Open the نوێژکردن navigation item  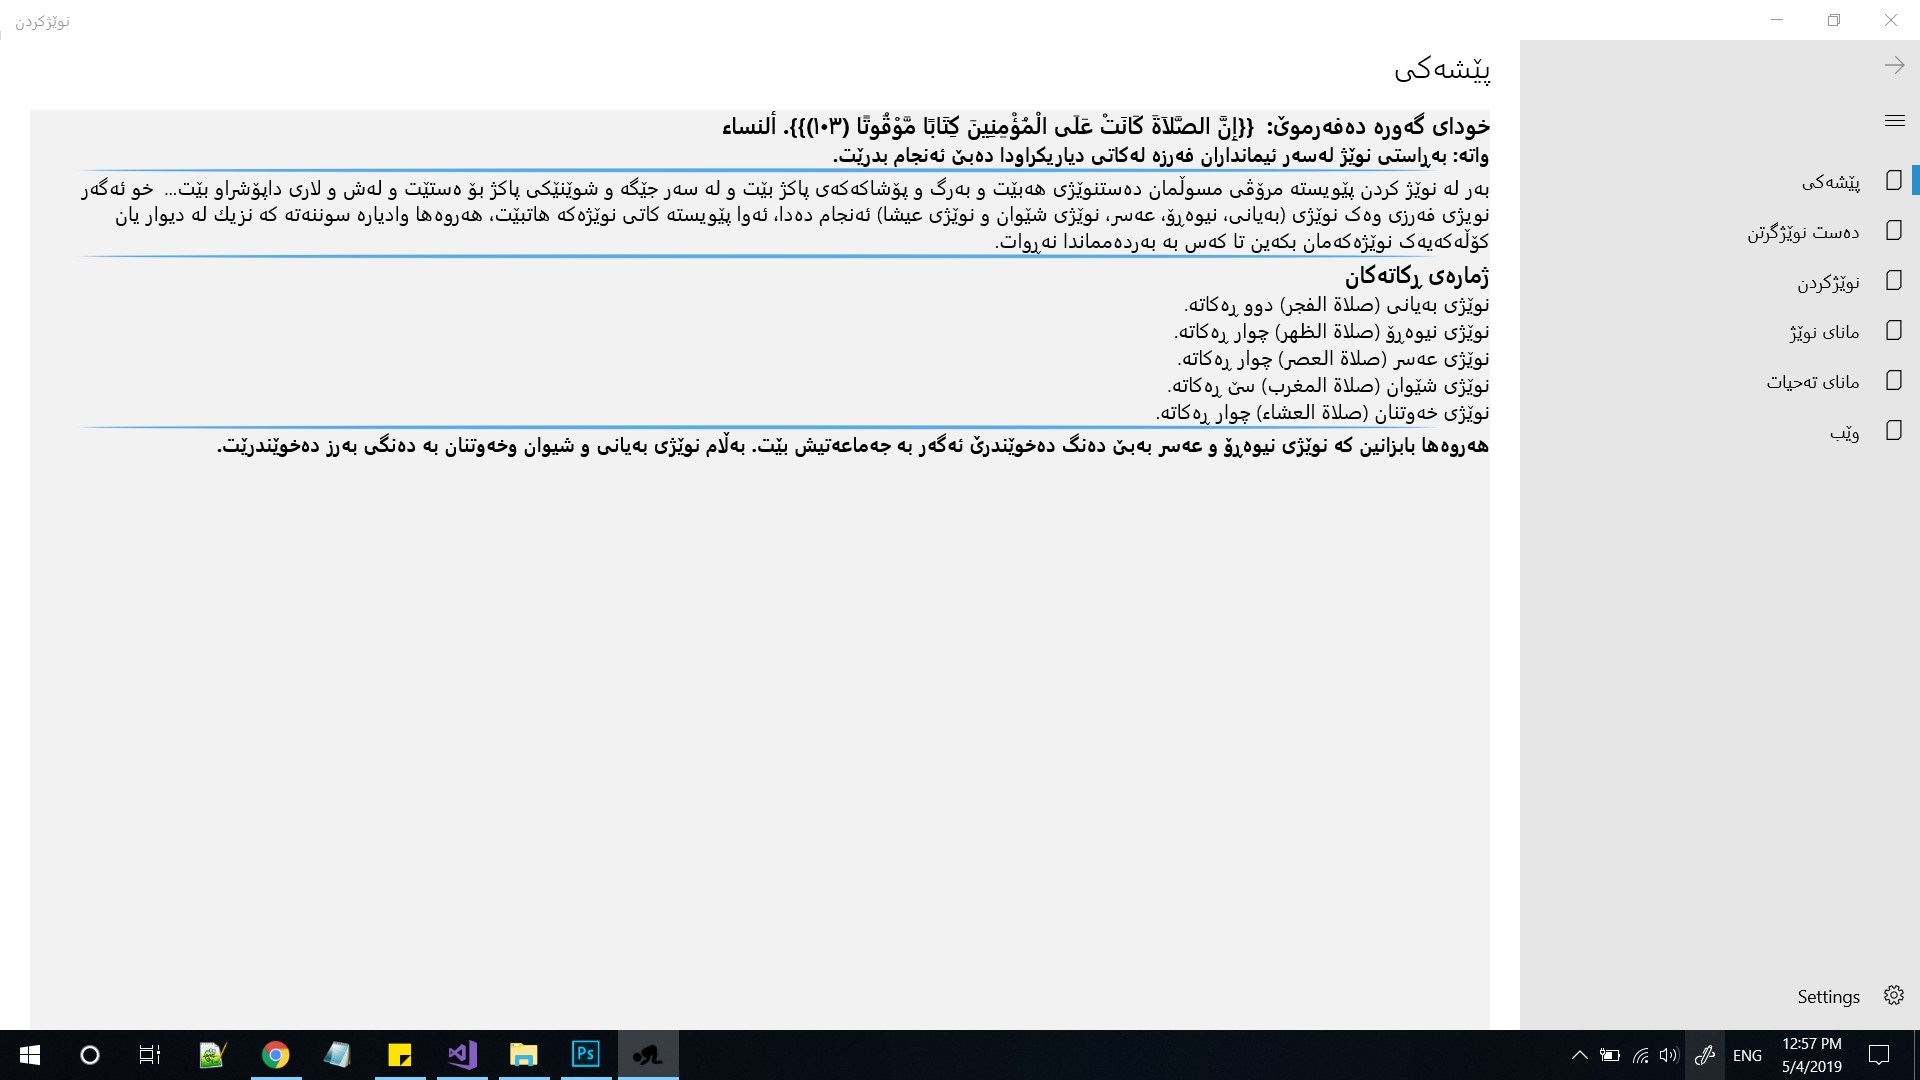click(x=1828, y=282)
